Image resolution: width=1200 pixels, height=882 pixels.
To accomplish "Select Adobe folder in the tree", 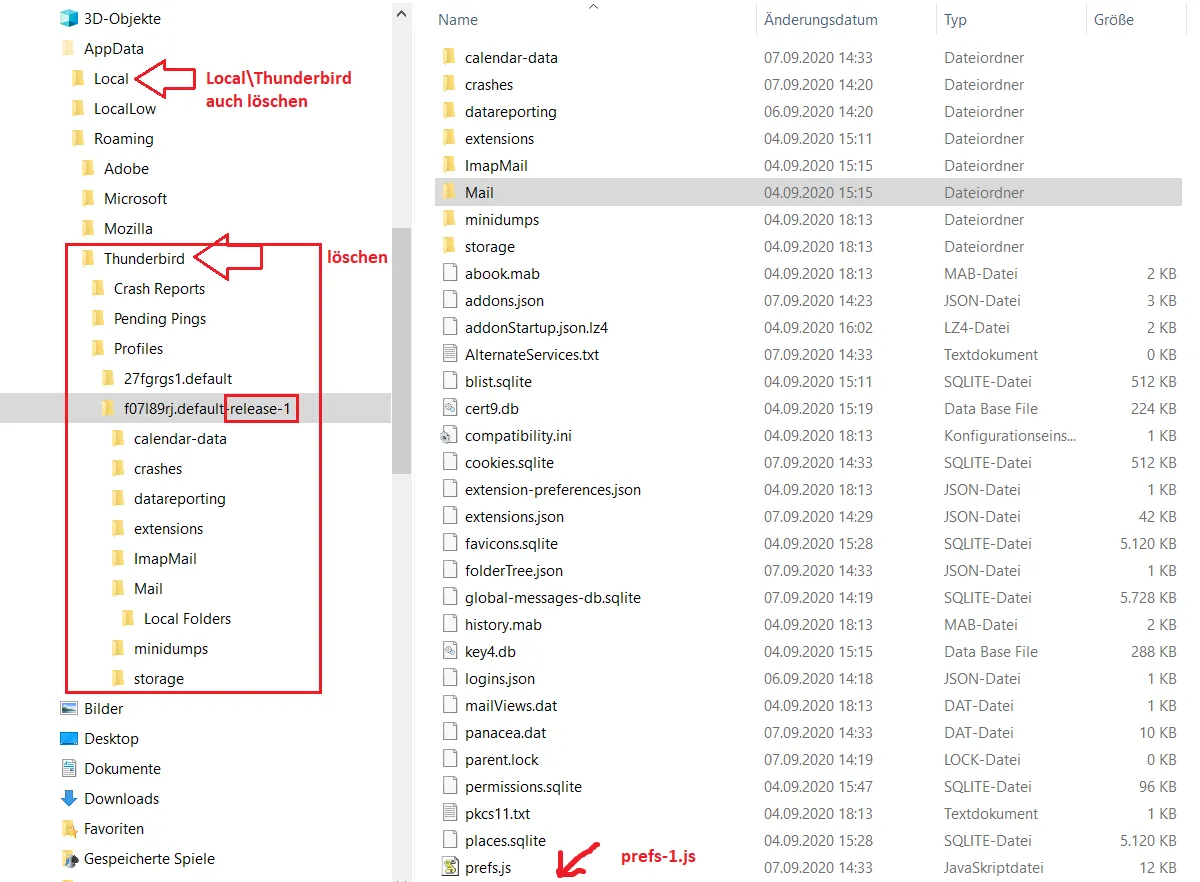I will (x=126, y=168).
